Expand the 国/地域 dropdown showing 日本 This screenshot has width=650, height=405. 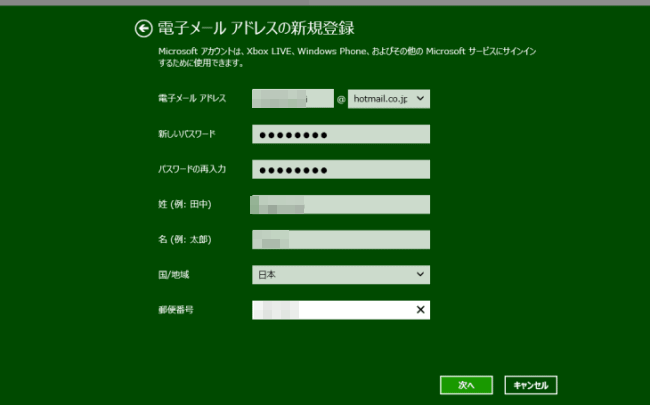pos(340,274)
